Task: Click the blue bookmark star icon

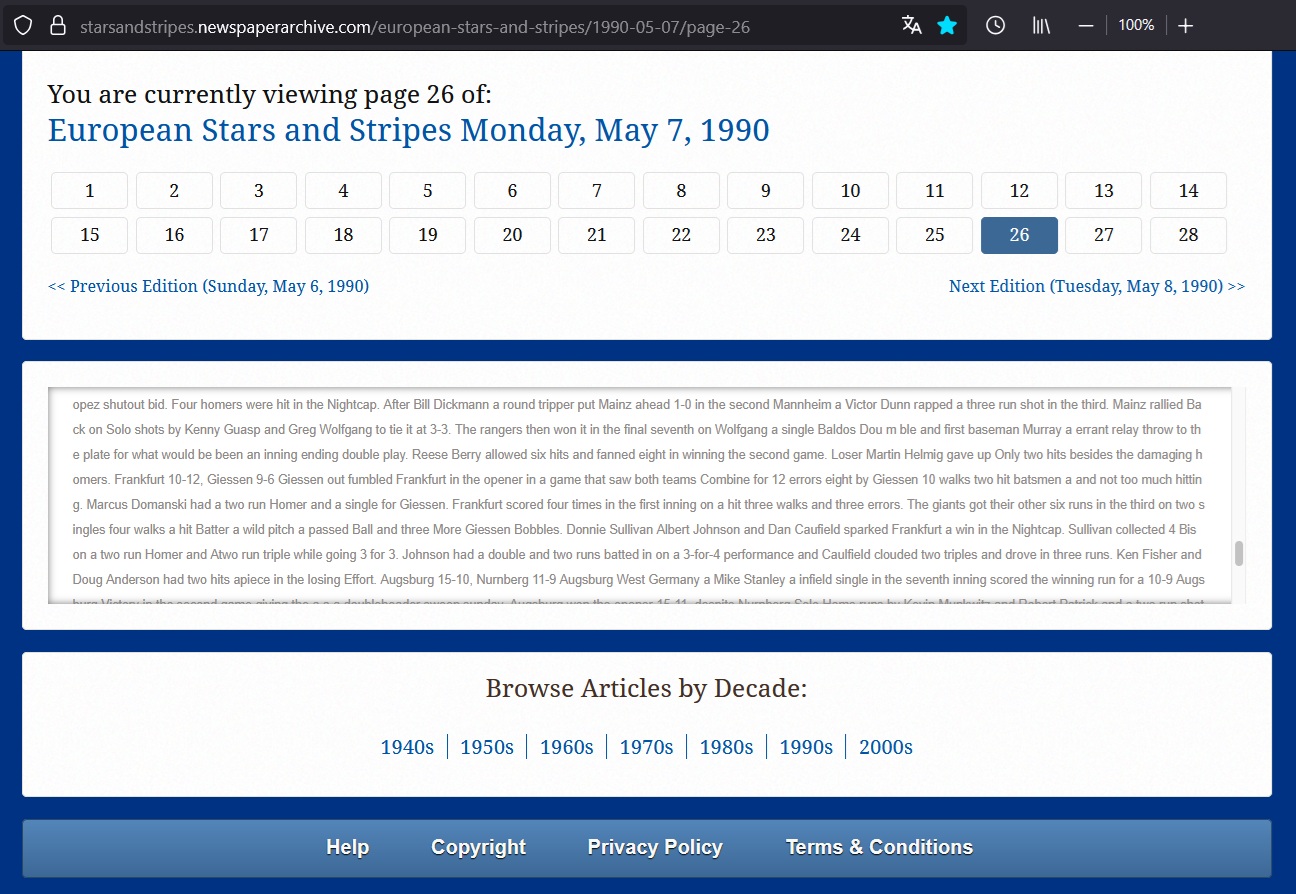Action: [947, 26]
